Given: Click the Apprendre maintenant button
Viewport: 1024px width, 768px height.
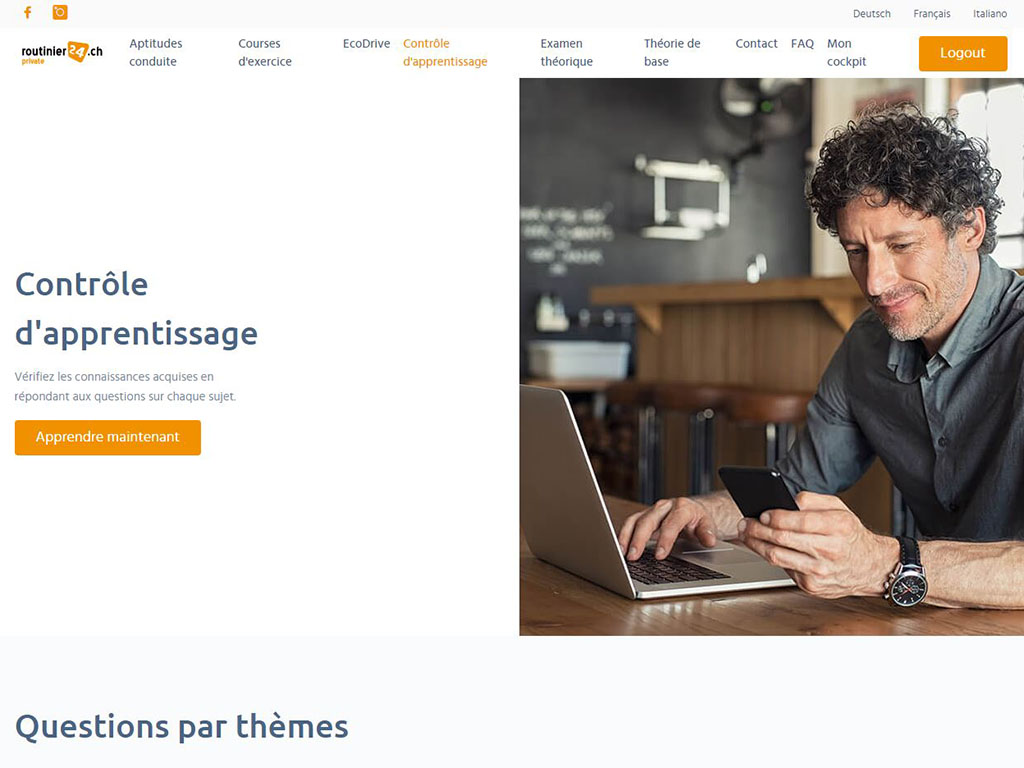Looking at the screenshot, I should [x=108, y=437].
